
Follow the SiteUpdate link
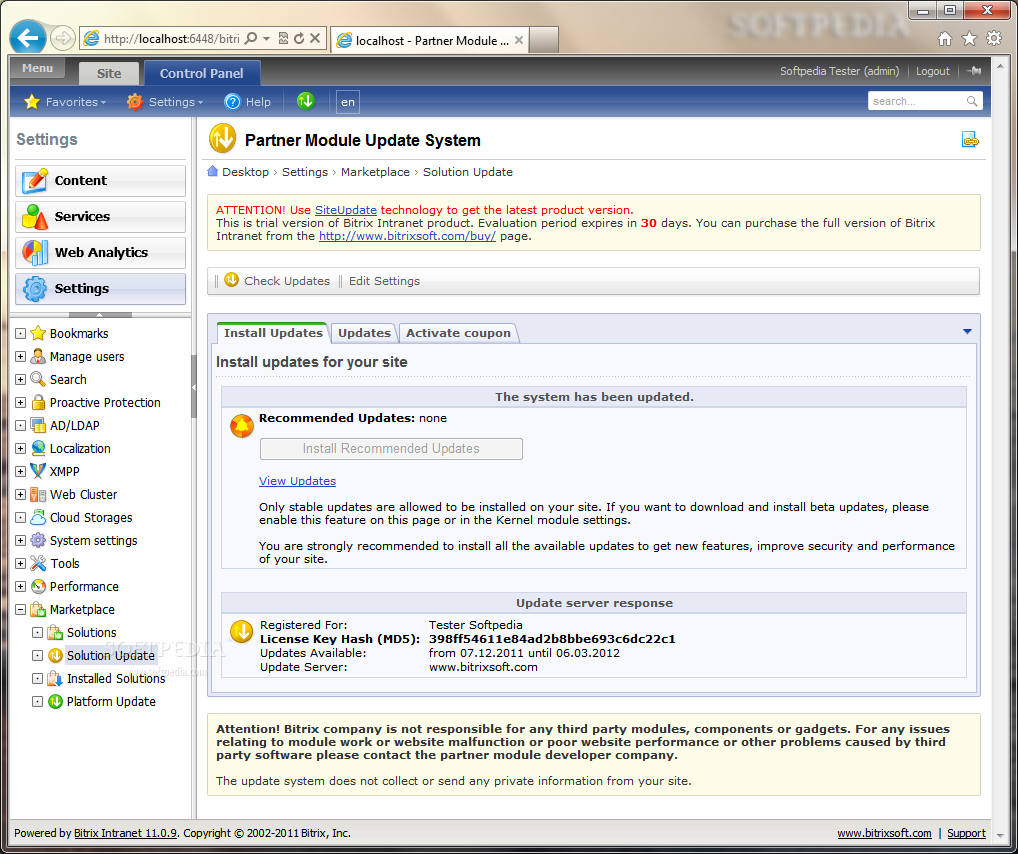click(345, 210)
